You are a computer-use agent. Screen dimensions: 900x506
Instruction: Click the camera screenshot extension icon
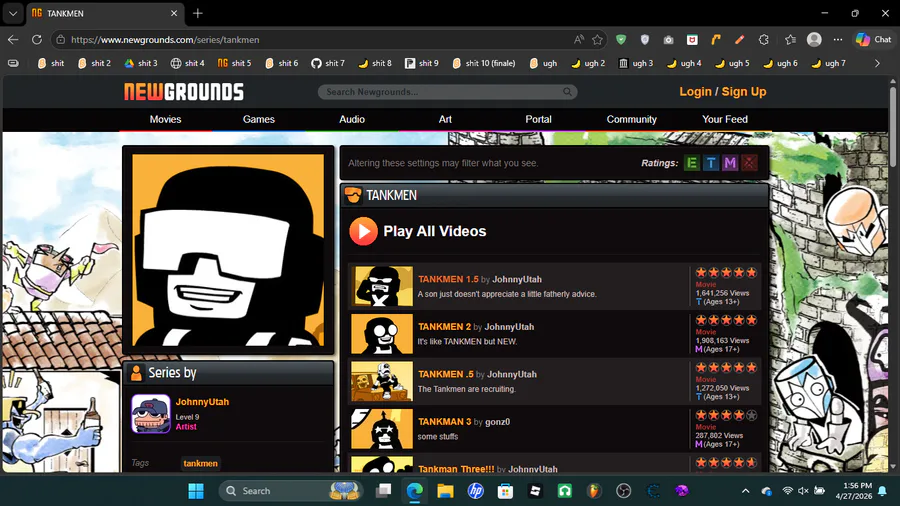point(668,40)
